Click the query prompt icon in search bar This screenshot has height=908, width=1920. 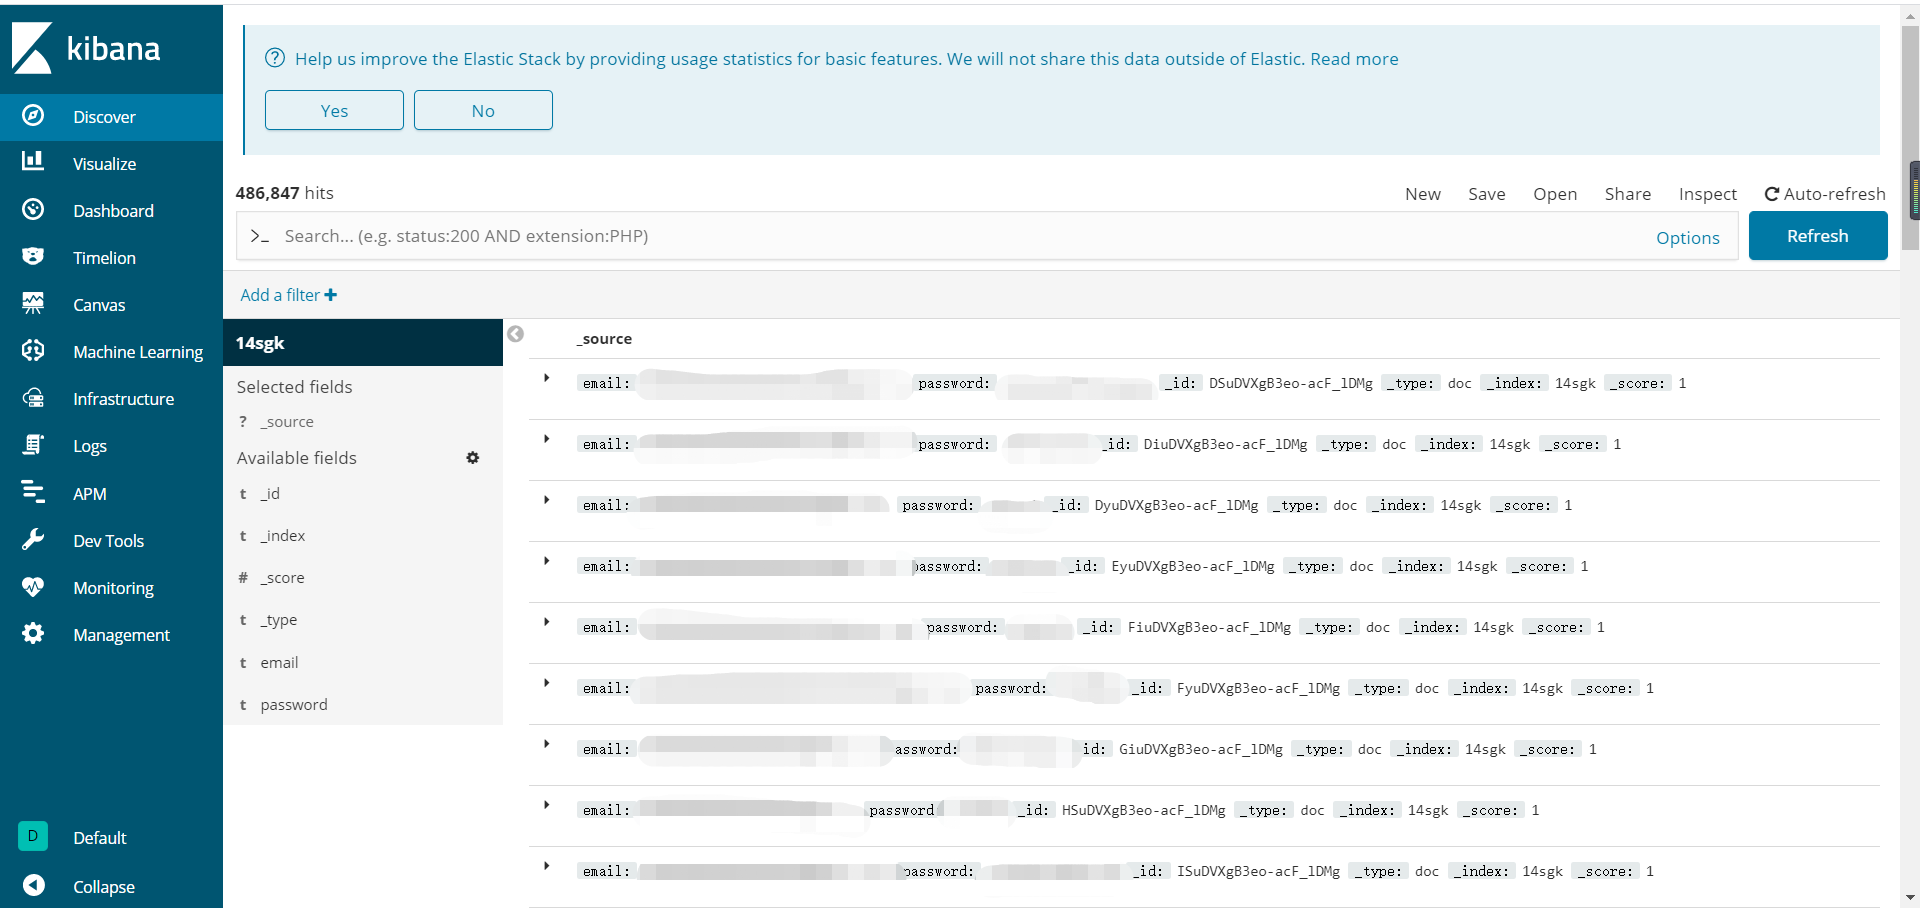260,236
